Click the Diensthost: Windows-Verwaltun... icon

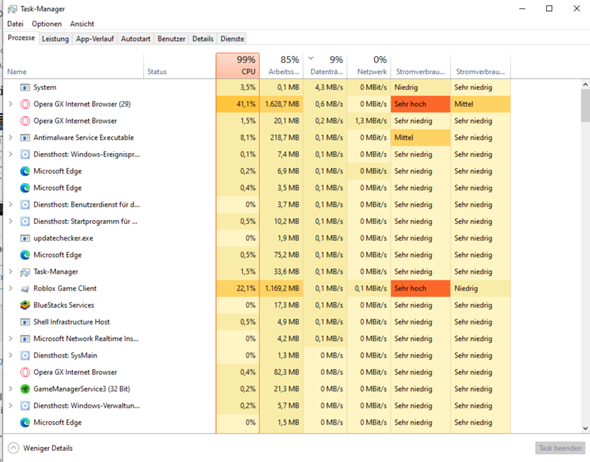[25, 406]
